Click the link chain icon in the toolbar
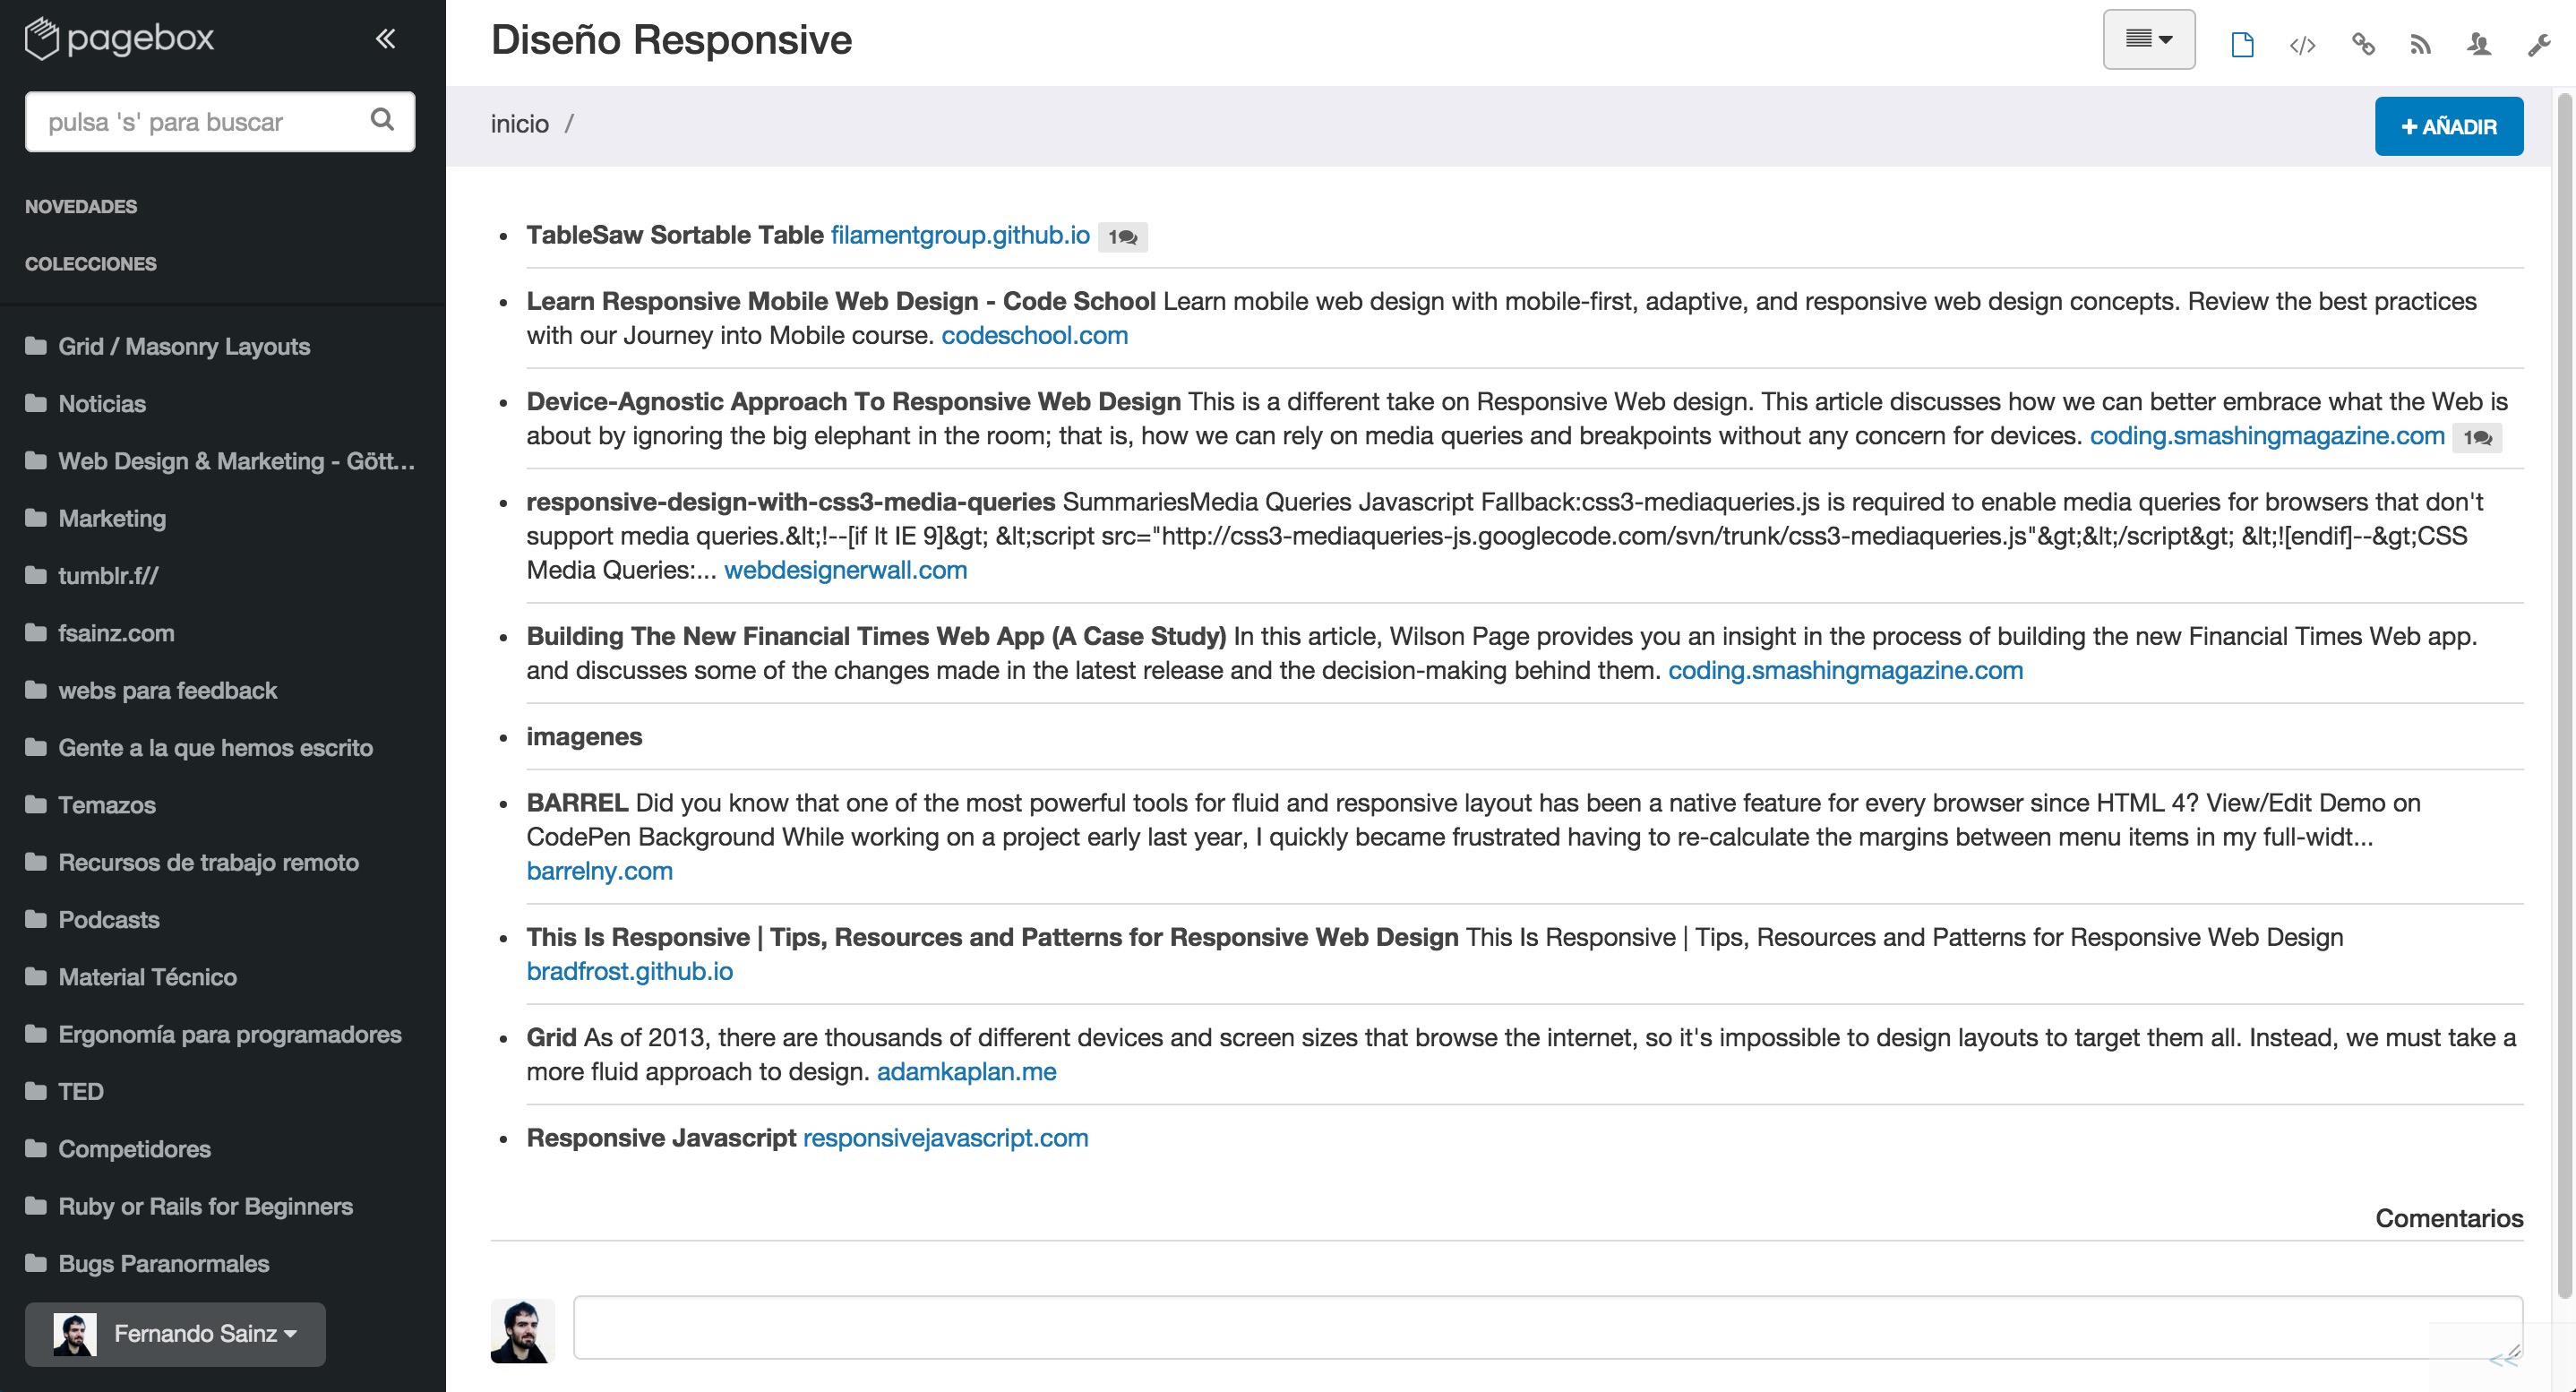The width and height of the screenshot is (2576, 1392). (2363, 44)
